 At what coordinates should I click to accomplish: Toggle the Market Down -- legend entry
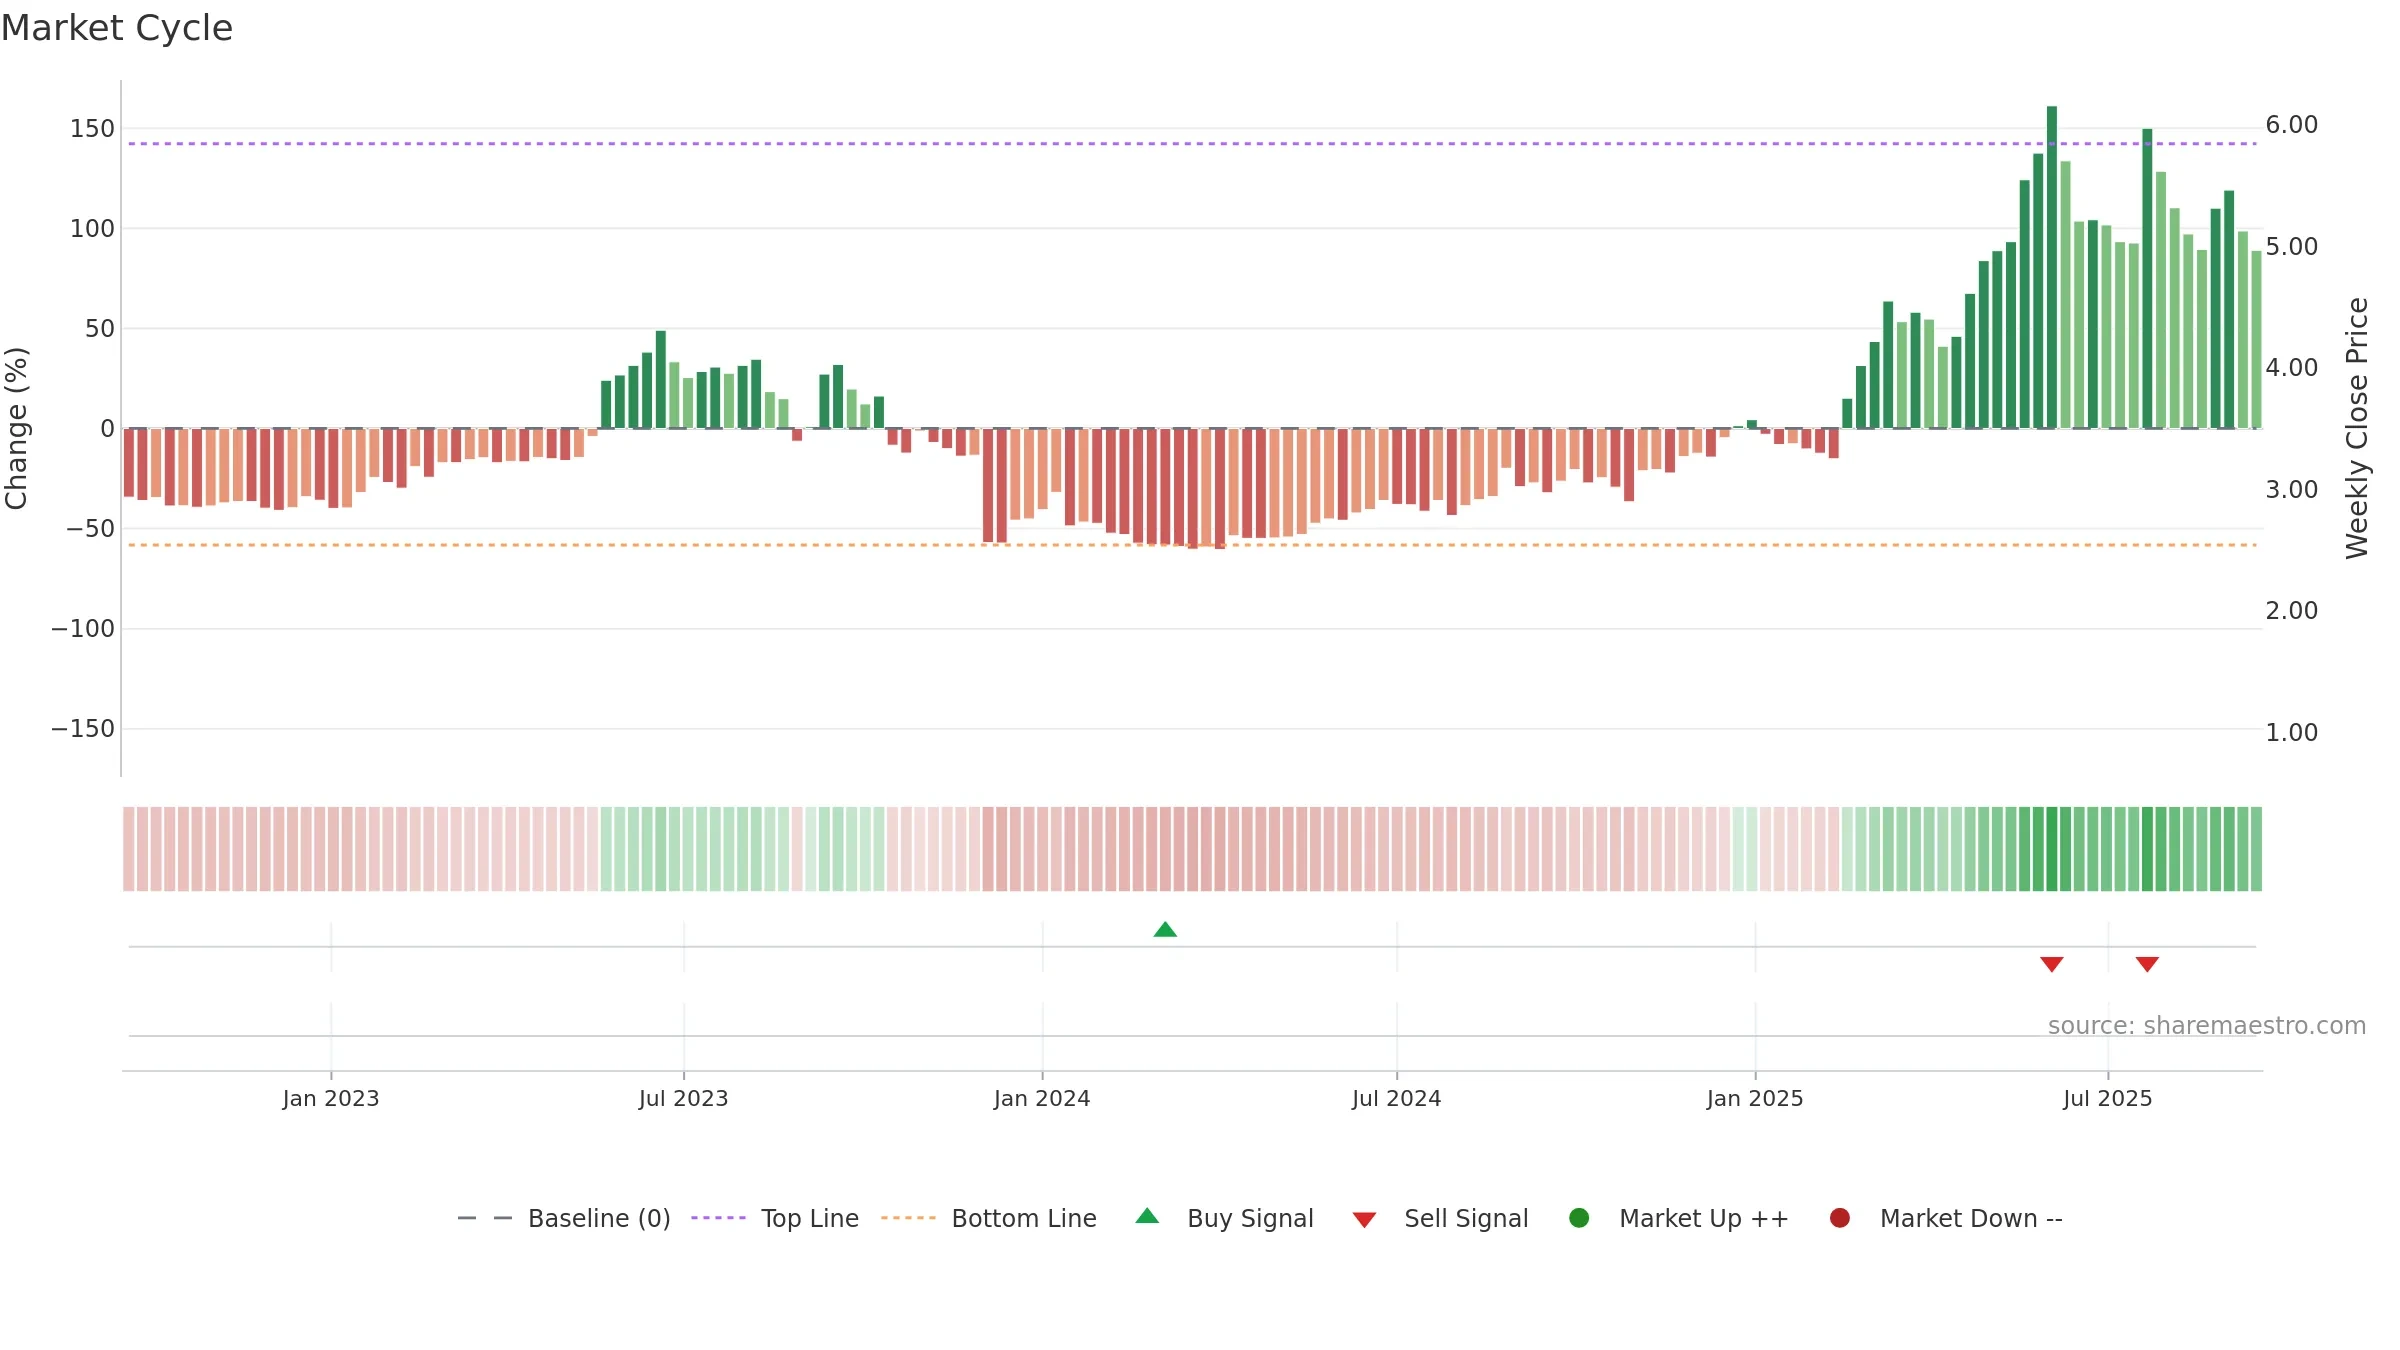click(x=1946, y=1218)
